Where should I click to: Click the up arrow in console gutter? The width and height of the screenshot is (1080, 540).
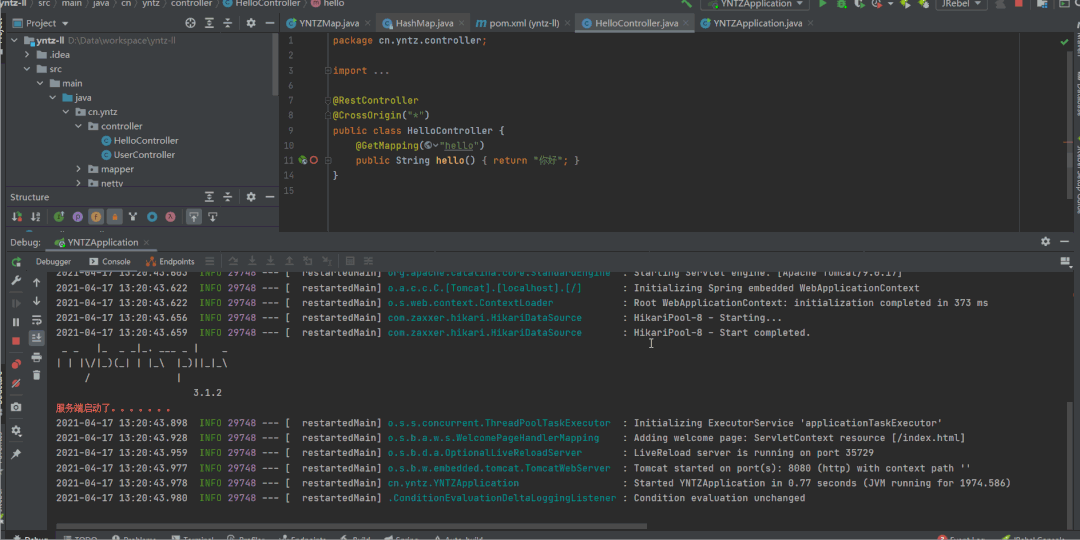pos(37,282)
